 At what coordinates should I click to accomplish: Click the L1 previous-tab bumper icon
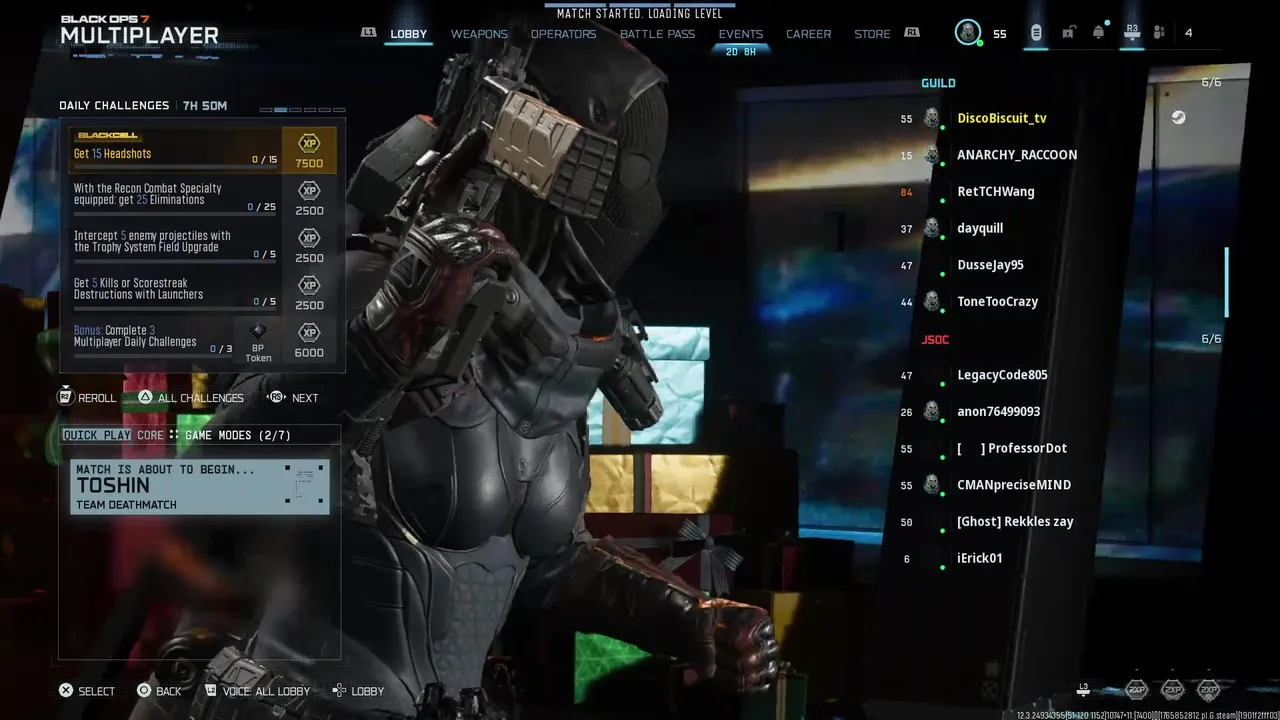pos(369,33)
